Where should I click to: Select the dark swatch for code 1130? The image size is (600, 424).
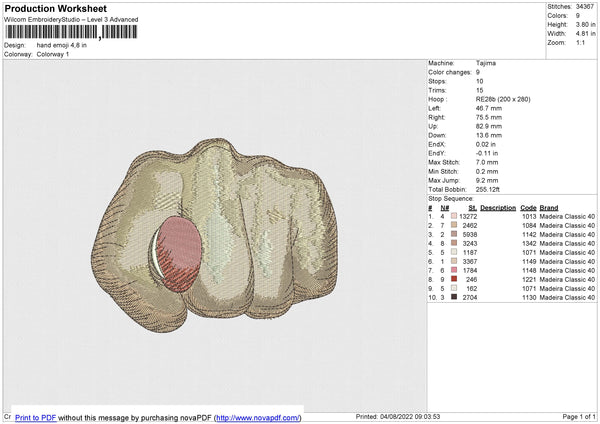tap(454, 297)
